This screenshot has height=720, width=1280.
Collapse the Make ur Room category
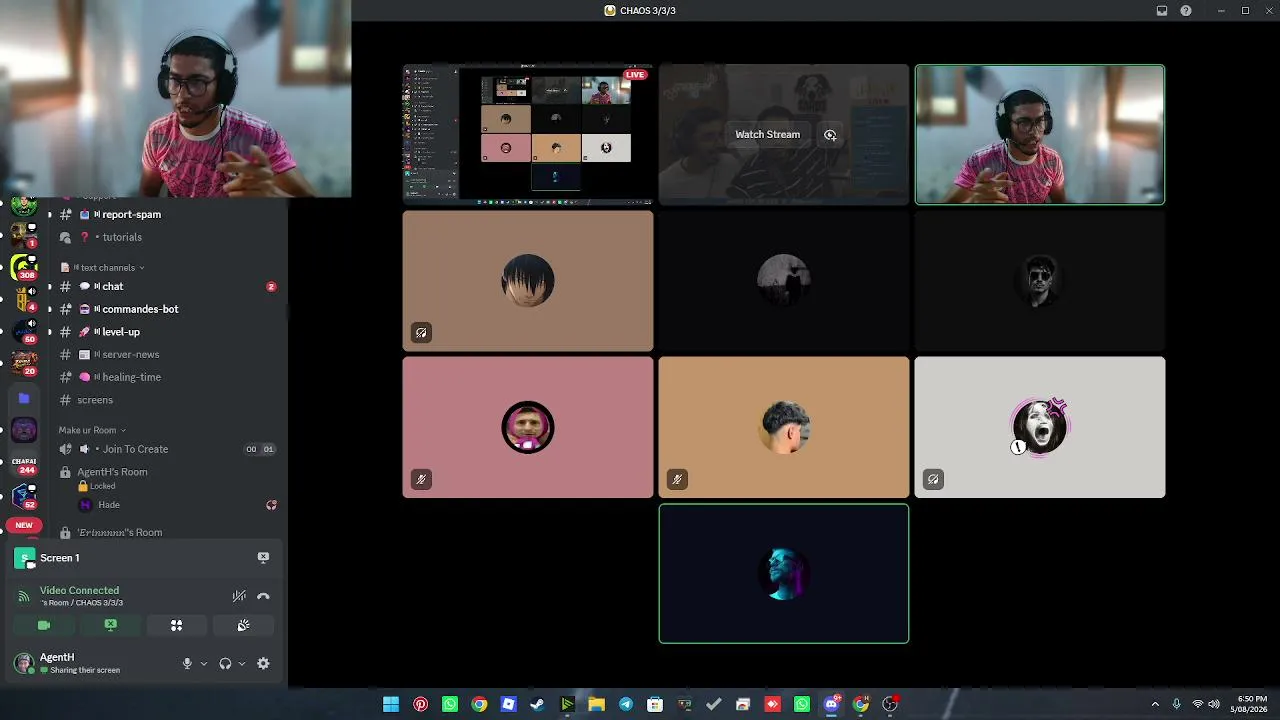point(92,430)
